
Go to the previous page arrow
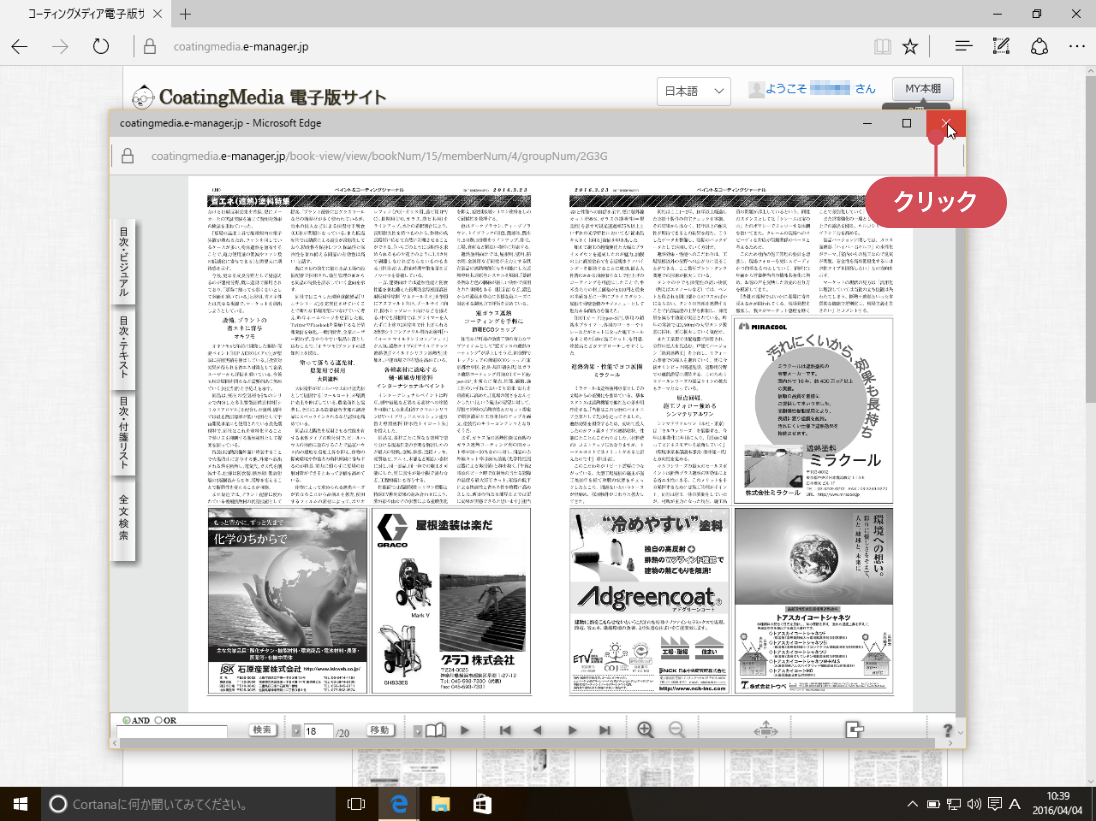pos(537,730)
